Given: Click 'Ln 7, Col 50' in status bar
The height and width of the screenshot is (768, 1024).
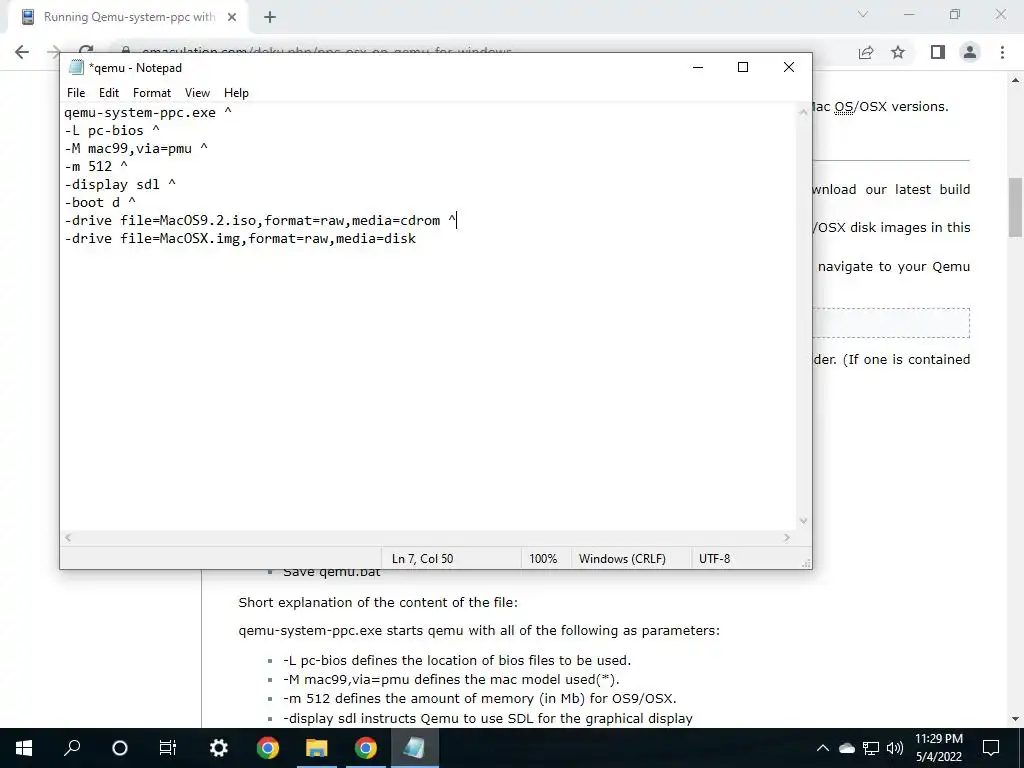Looking at the screenshot, I should click(423, 558).
